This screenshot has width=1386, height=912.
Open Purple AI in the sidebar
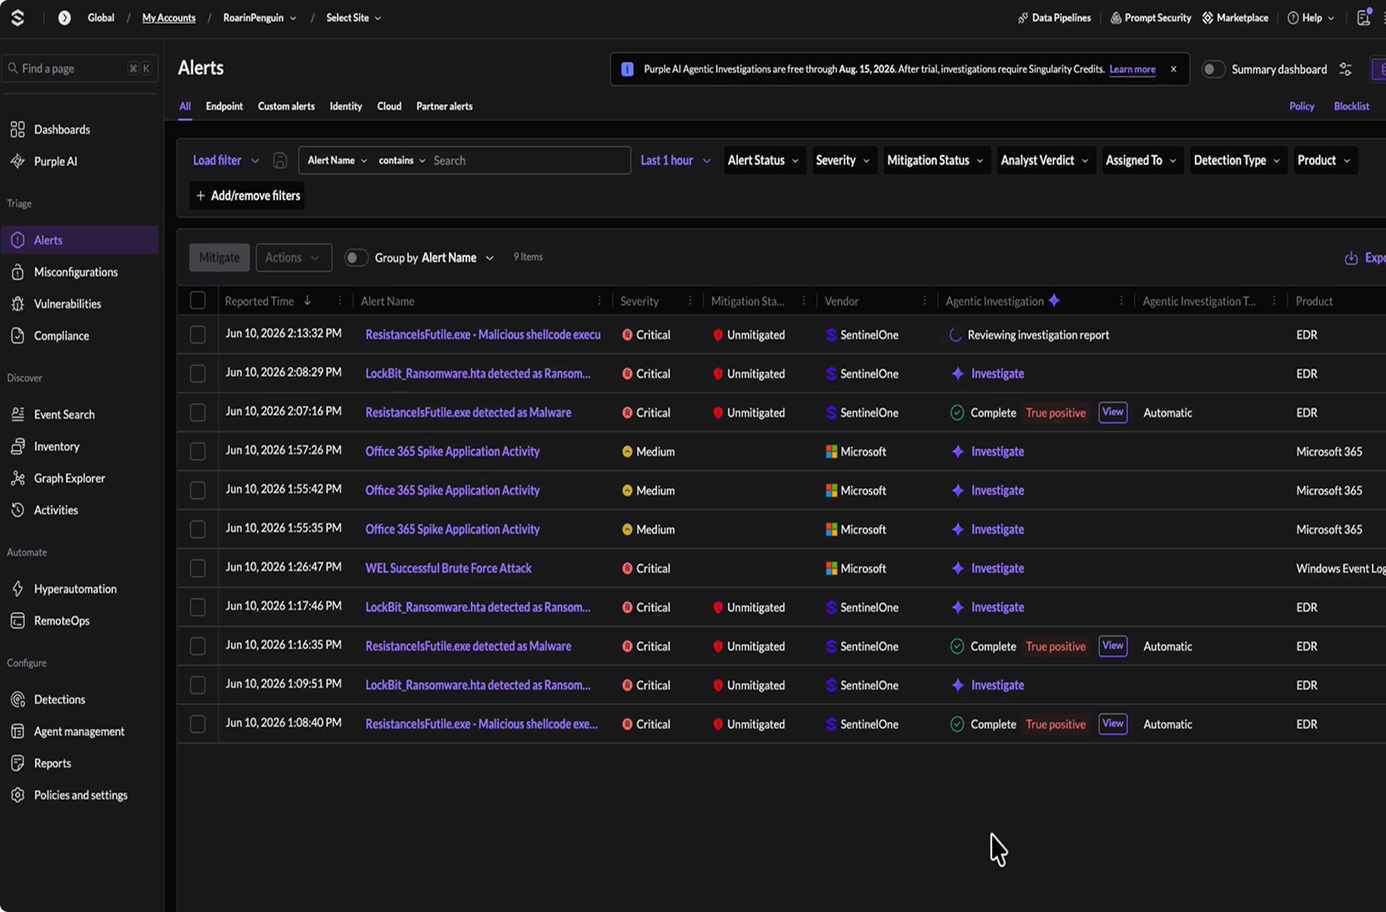pos(55,161)
